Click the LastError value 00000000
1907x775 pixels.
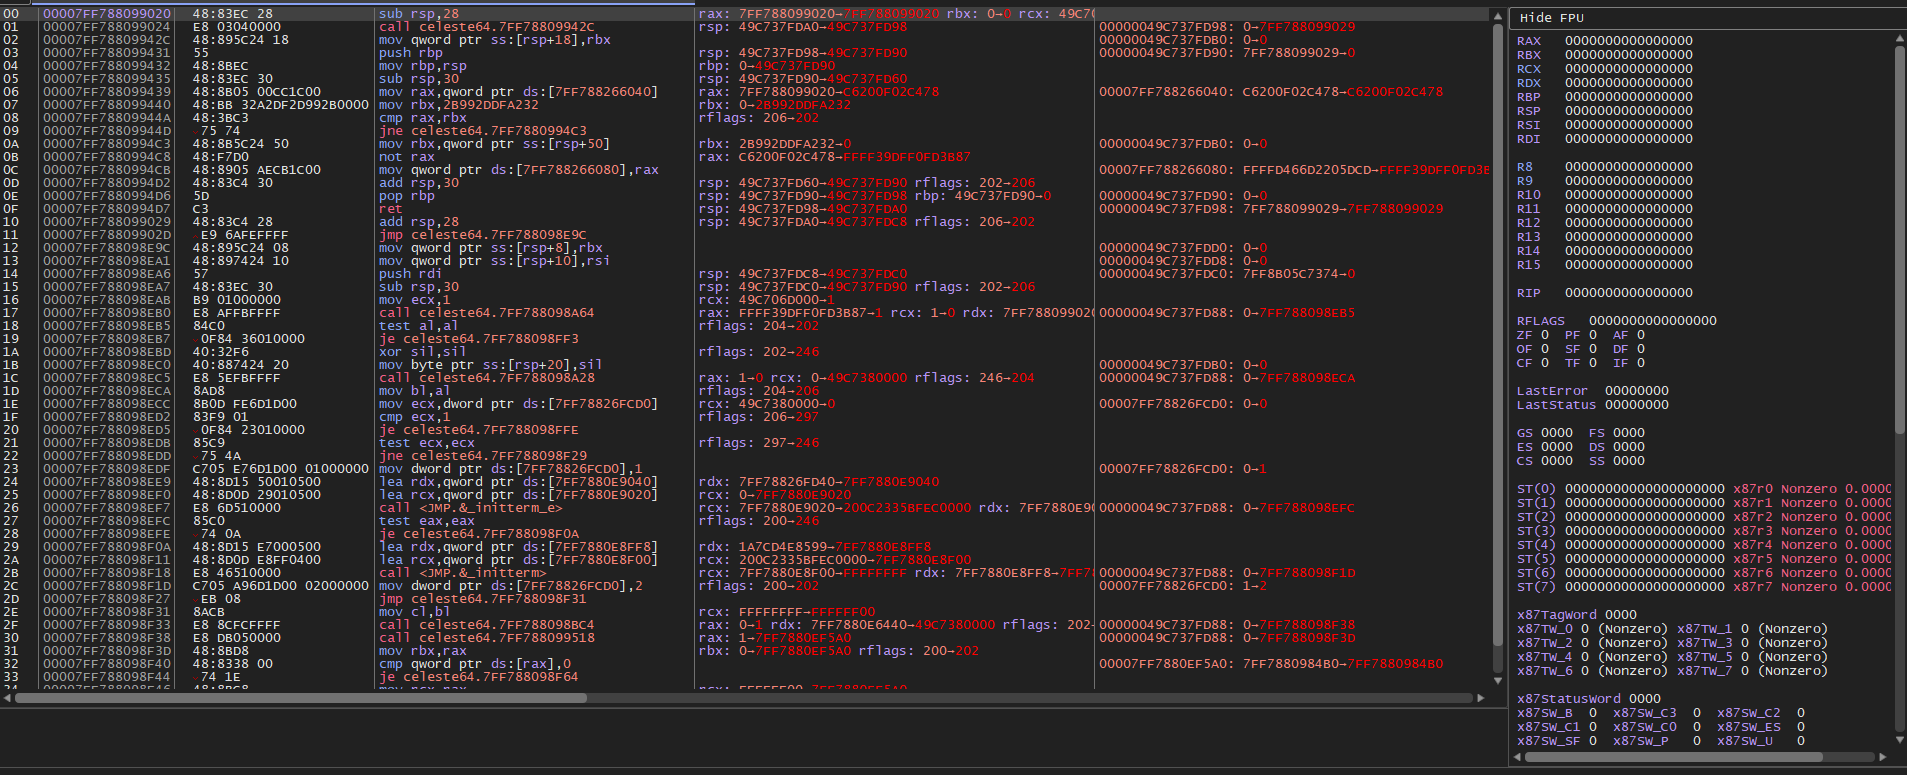[x=1637, y=391]
